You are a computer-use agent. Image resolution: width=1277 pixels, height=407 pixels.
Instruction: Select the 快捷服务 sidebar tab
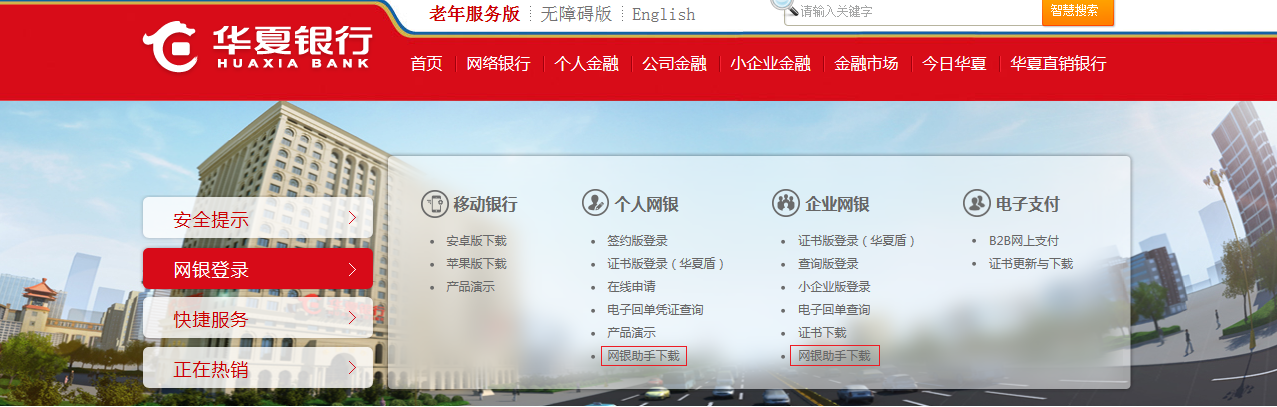[258, 318]
